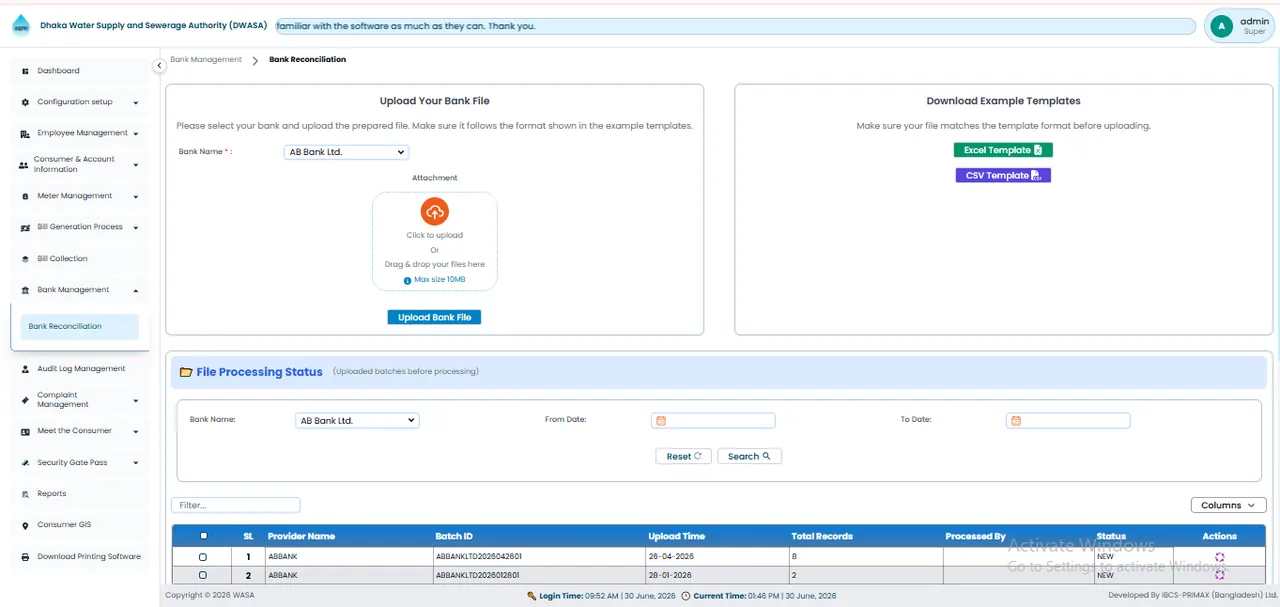Download the CSV Template

[x=1003, y=175]
